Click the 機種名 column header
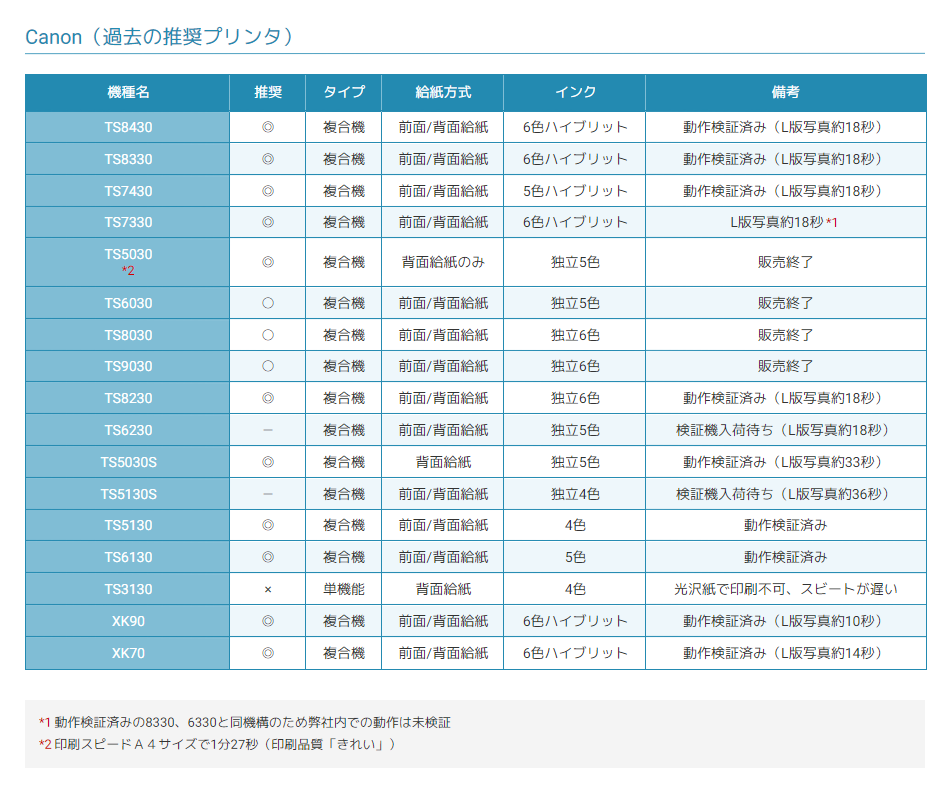 pos(128,92)
